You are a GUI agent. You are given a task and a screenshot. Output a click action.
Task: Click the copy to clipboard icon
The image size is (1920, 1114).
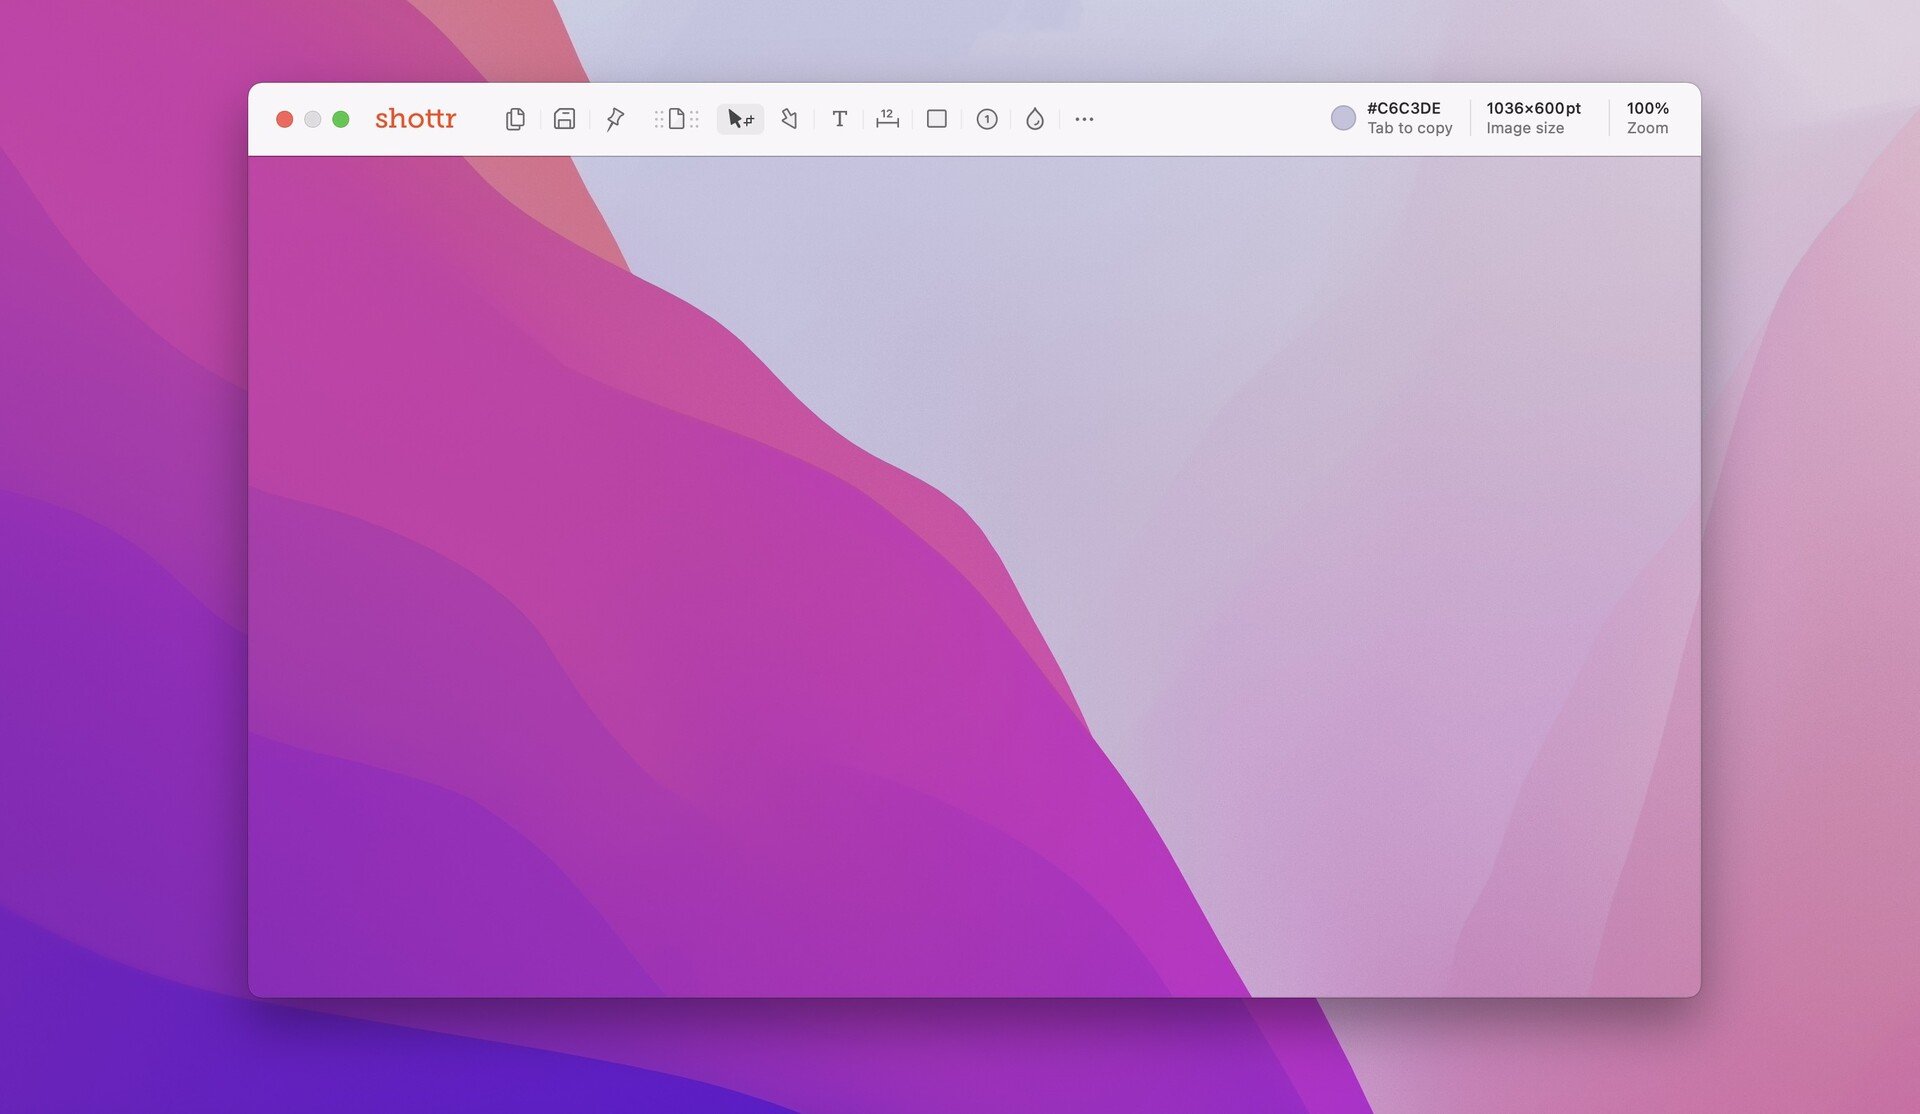(x=515, y=119)
